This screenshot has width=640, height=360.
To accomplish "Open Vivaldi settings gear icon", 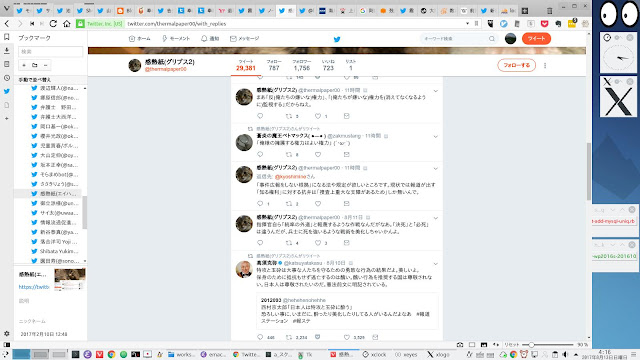I will pos(7,333).
